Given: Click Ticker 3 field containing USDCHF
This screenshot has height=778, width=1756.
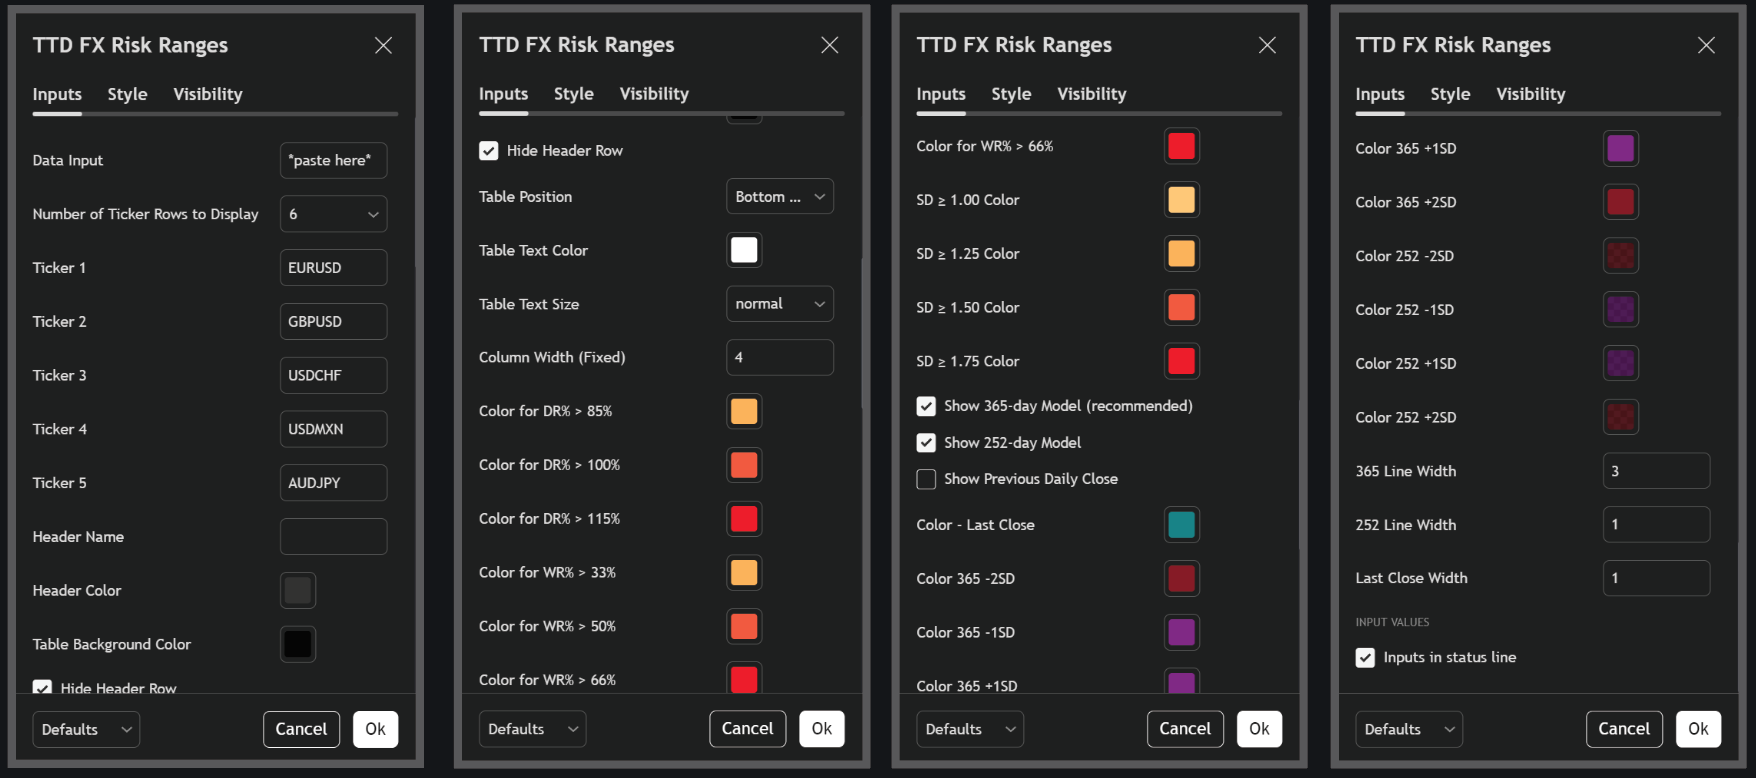Looking at the screenshot, I should (333, 376).
